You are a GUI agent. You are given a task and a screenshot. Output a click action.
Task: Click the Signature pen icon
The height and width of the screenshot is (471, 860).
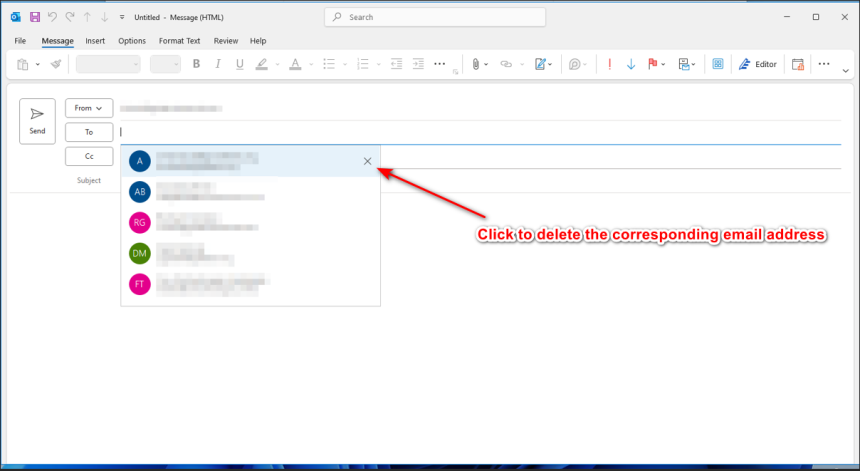tap(541, 64)
